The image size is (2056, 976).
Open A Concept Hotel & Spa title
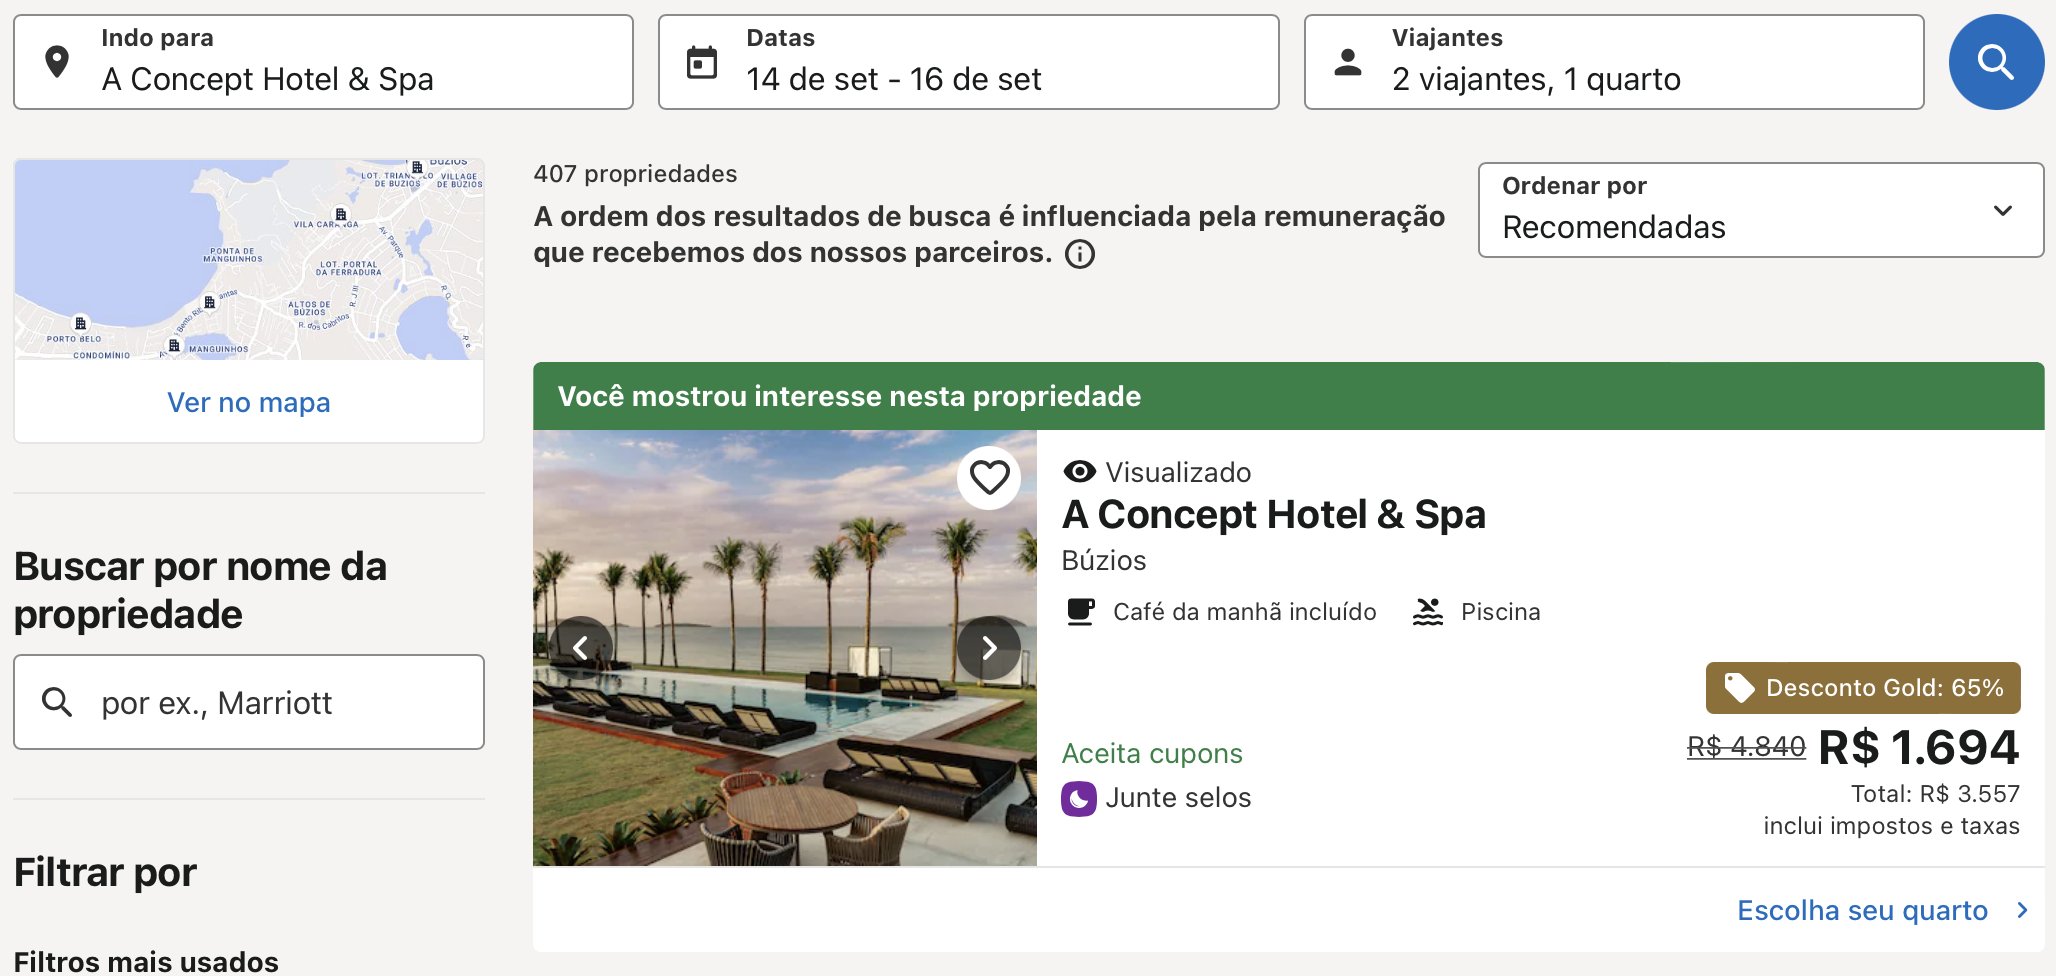(1273, 515)
